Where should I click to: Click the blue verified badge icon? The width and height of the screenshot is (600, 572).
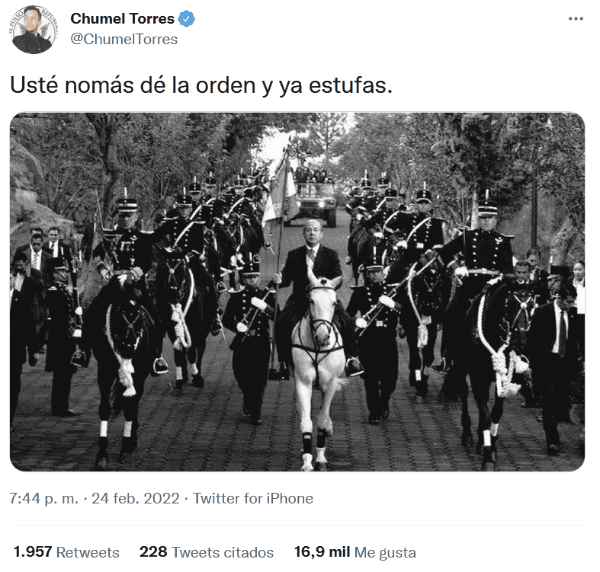187,19
